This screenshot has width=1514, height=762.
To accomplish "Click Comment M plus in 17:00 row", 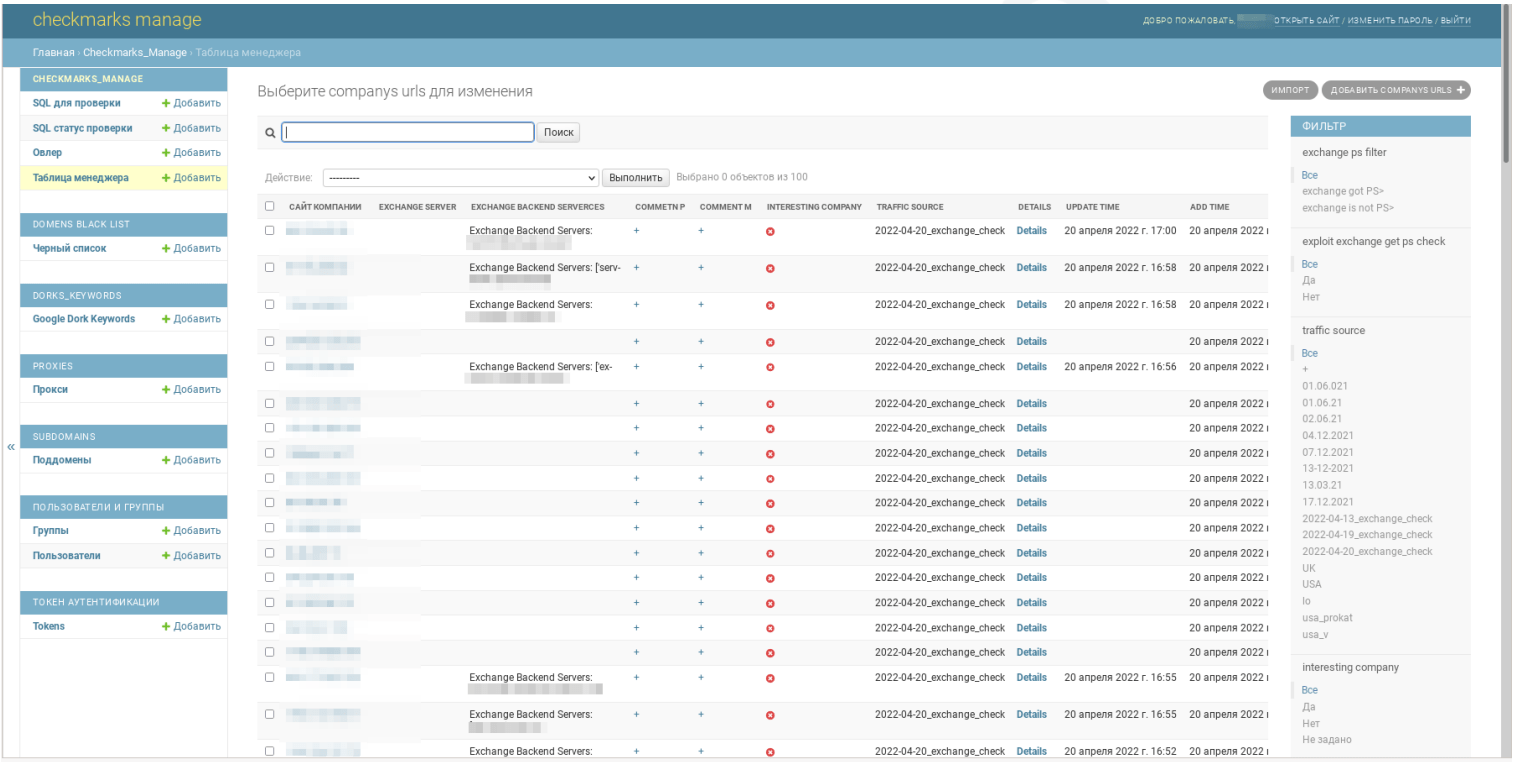I will [701, 231].
